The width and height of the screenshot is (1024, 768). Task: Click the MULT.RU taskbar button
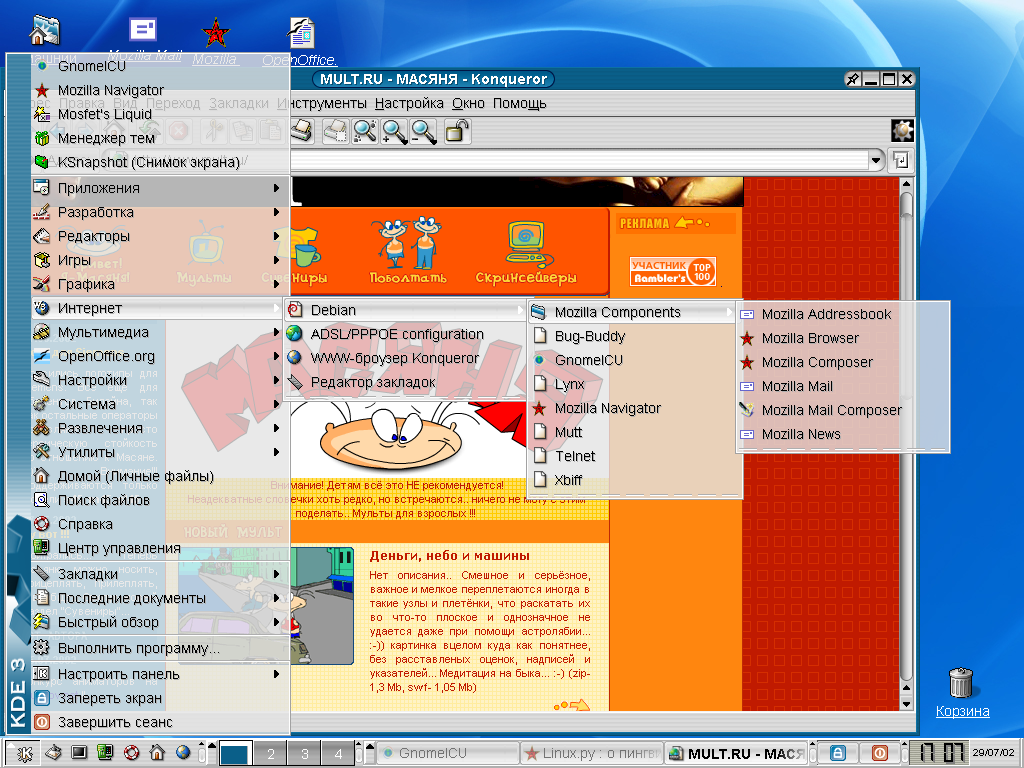[x=736, y=753]
